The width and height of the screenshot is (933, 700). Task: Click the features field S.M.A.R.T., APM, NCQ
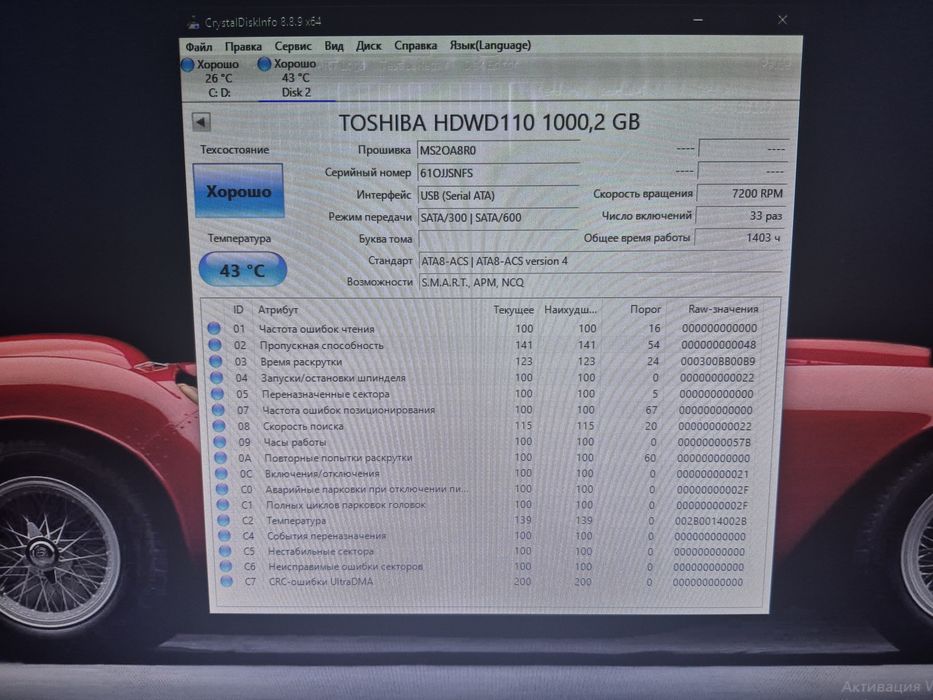pos(601,282)
